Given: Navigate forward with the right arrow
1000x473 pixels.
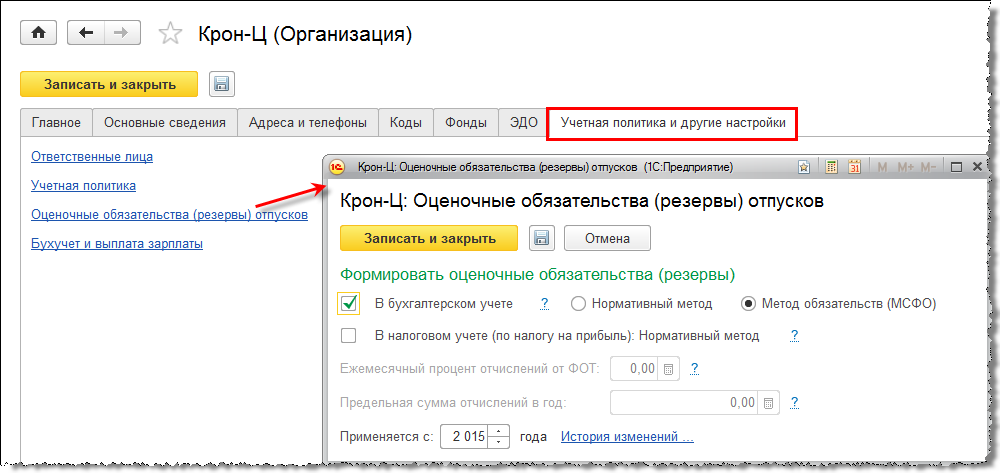Looking at the screenshot, I should tap(122, 33).
